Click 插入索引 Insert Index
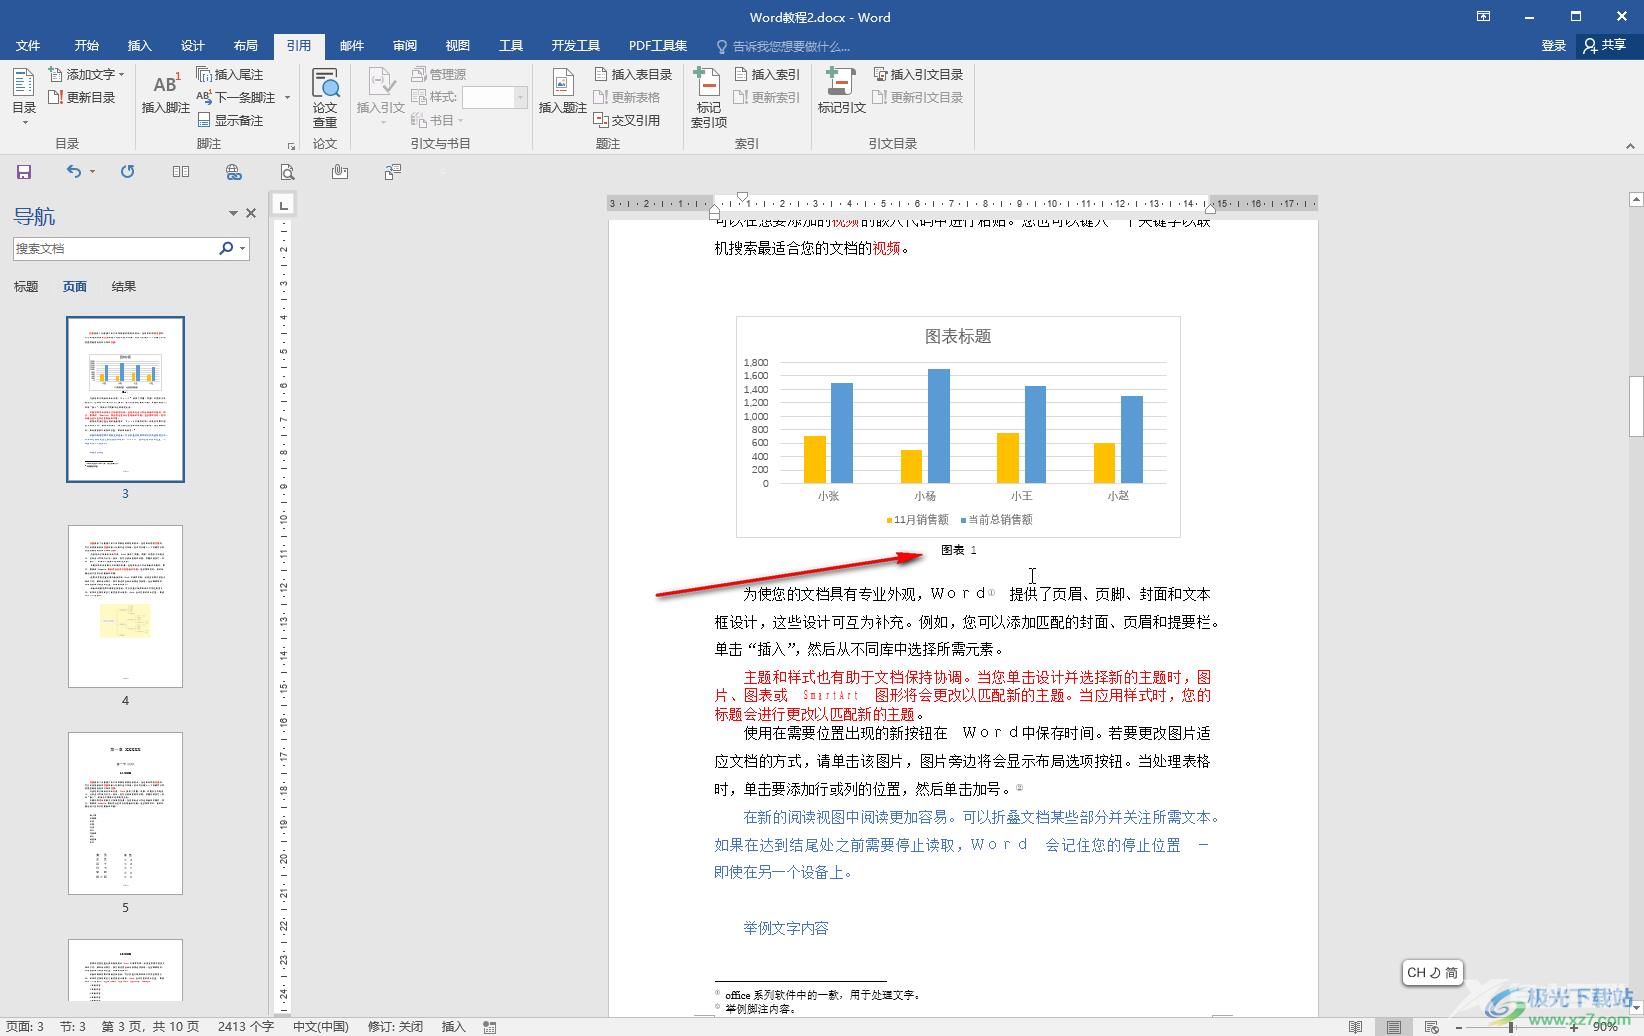Image resolution: width=1644 pixels, height=1036 pixels. click(767, 74)
